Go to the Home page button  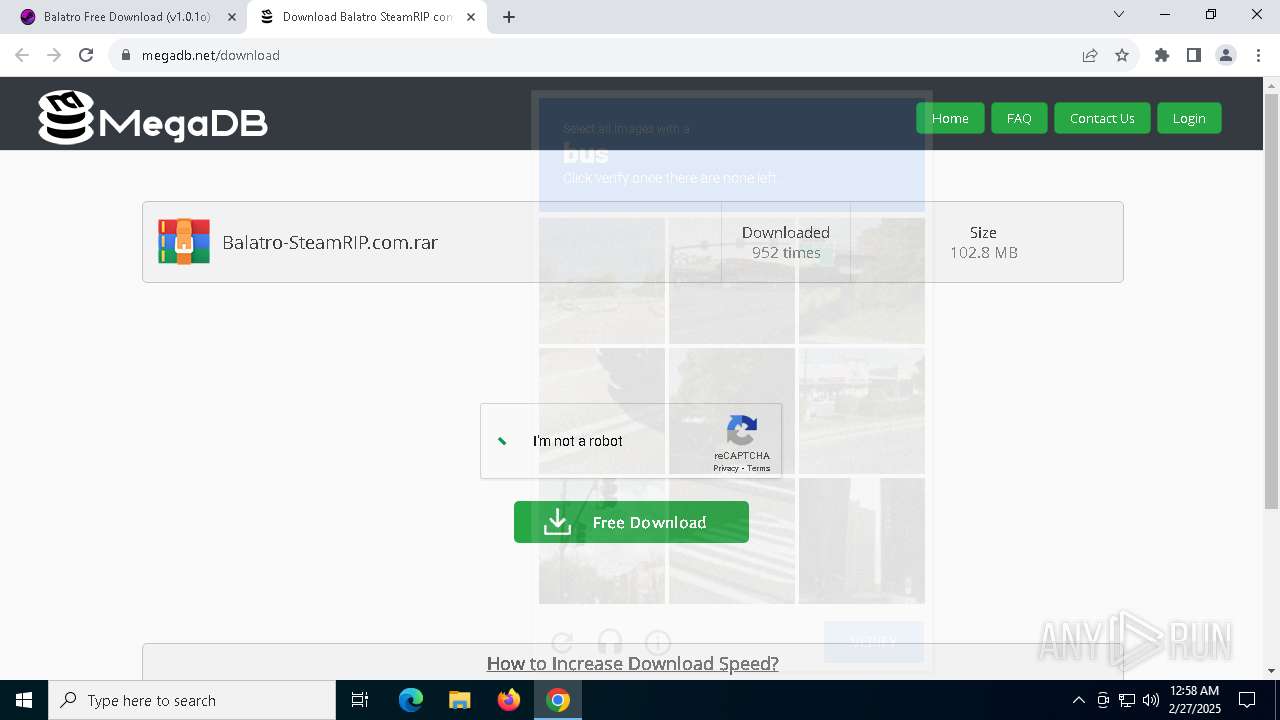(950, 118)
